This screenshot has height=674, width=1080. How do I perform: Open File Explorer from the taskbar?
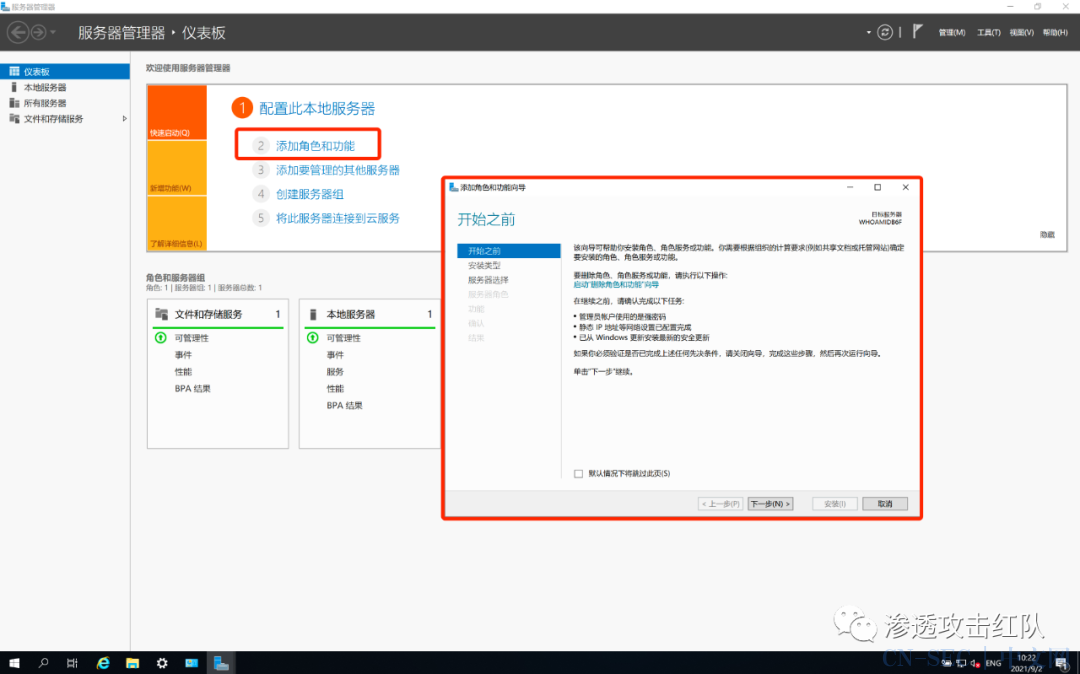[132, 663]
